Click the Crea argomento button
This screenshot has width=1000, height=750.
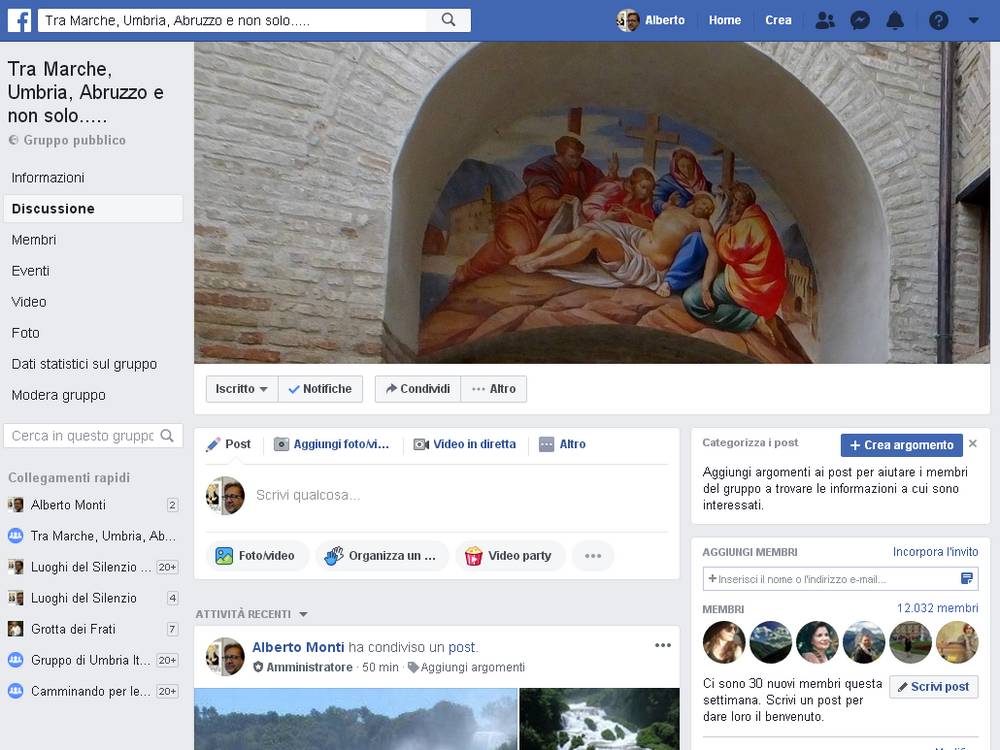pos(901,445)
